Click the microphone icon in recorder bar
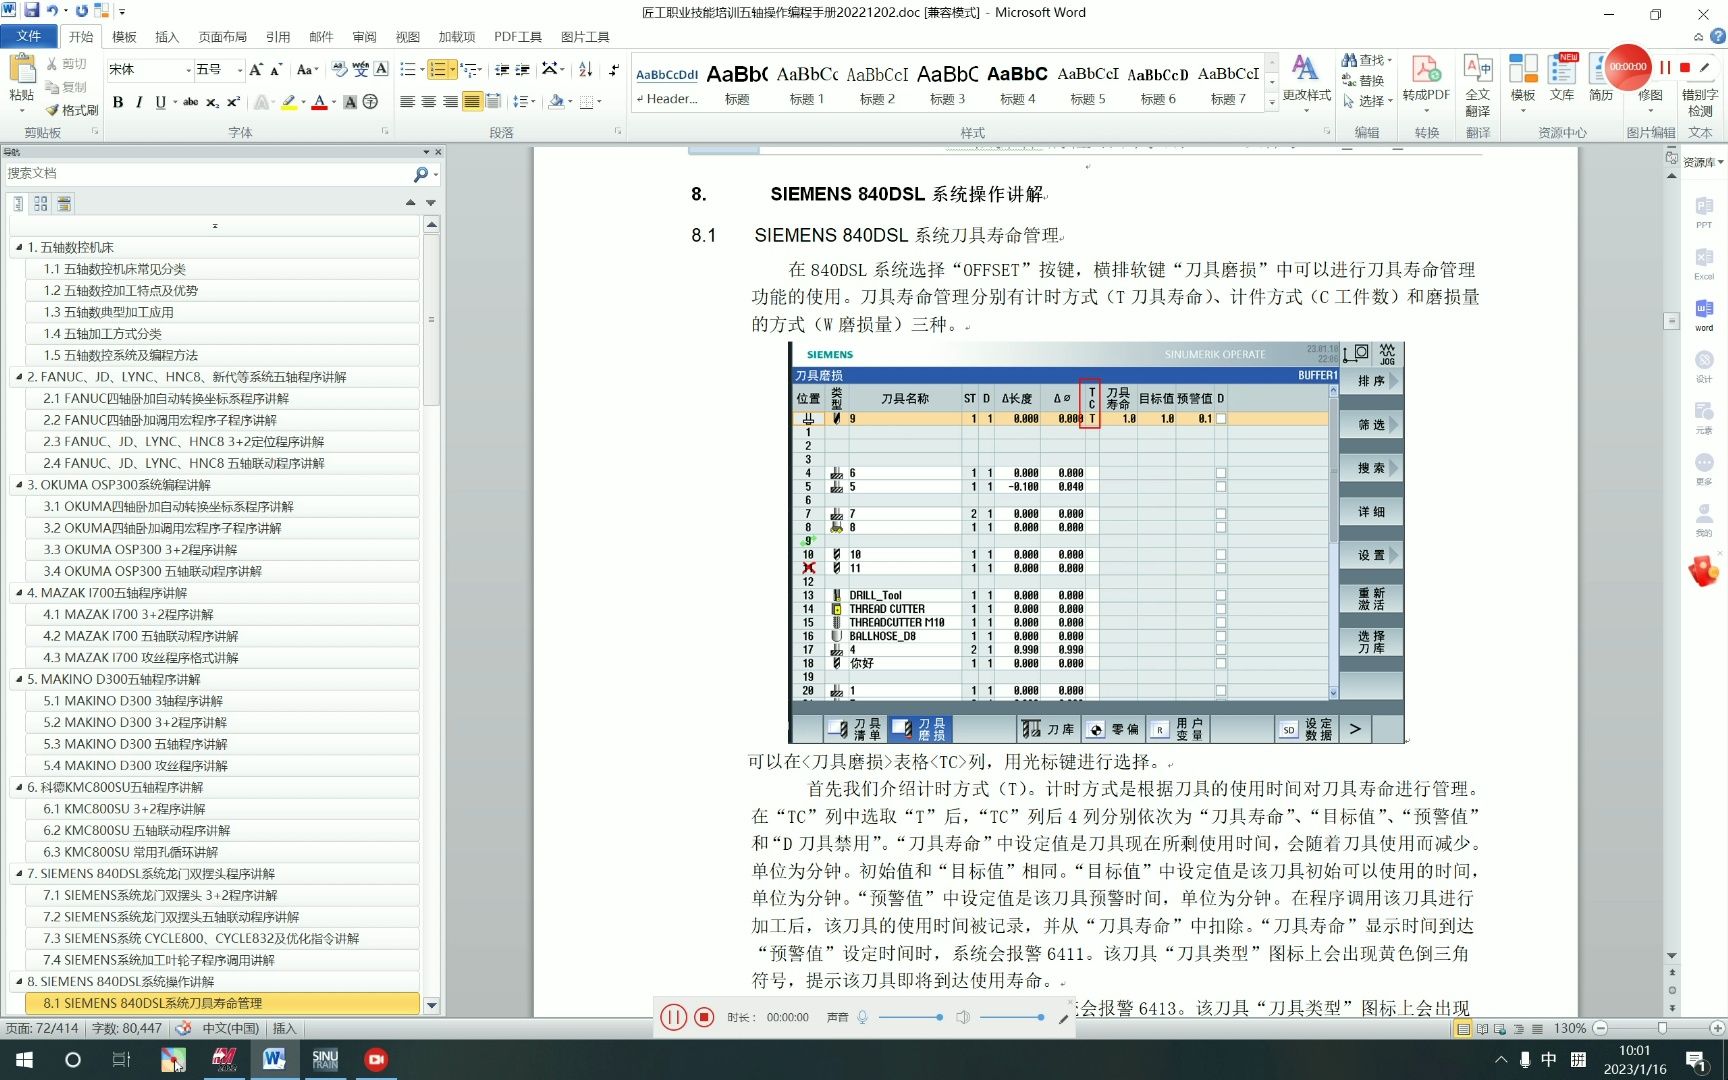 pos(862,1017)
